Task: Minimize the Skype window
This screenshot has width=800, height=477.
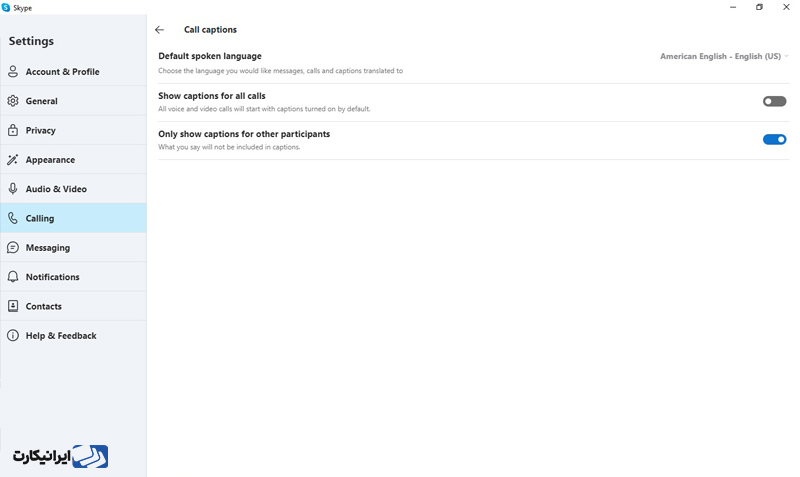Action: pyautogui.click(x=733, y=7)
